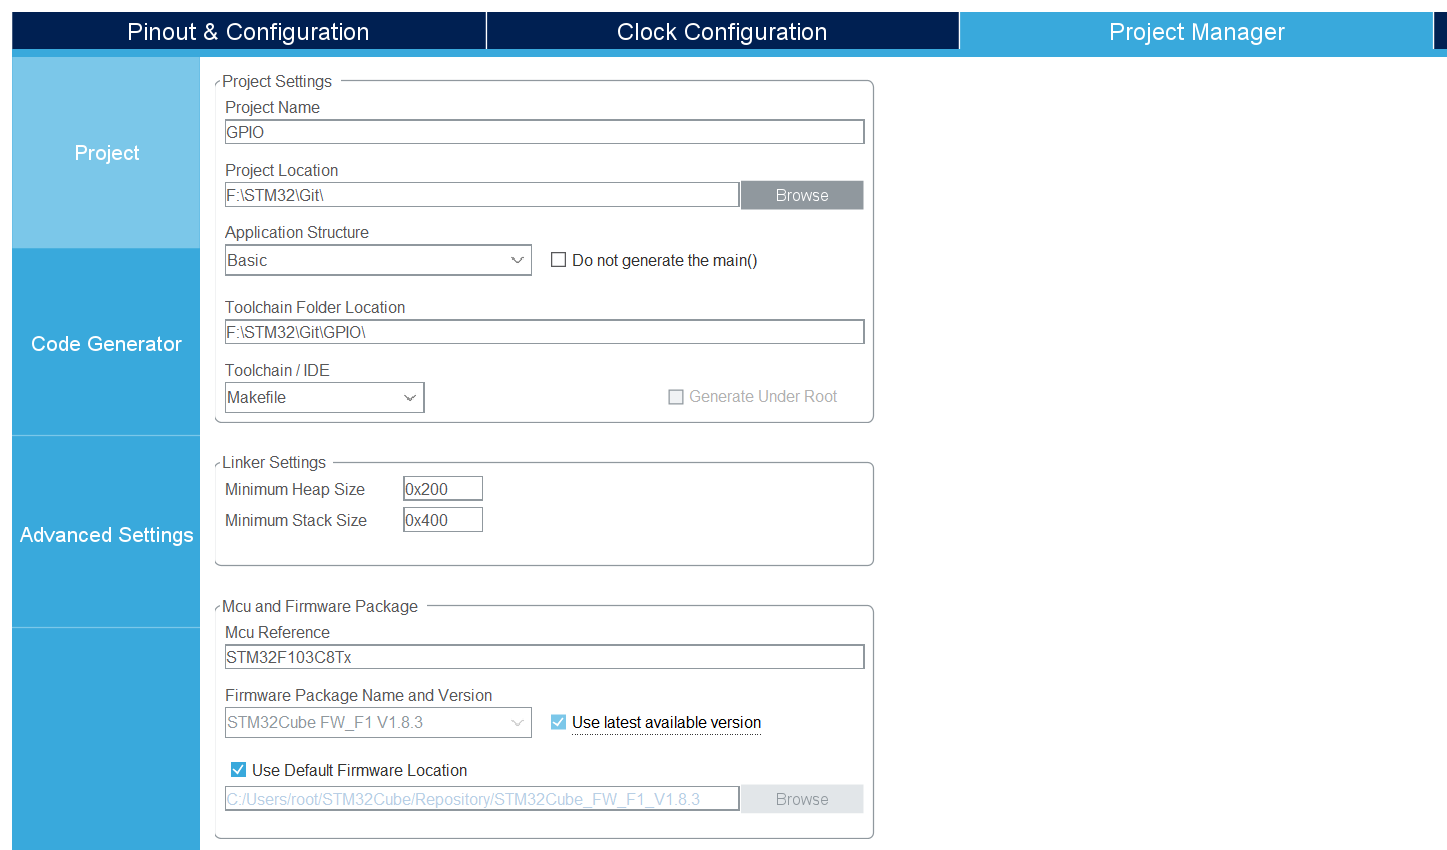
Task: Click the Project Name input field
Action: 544,132
